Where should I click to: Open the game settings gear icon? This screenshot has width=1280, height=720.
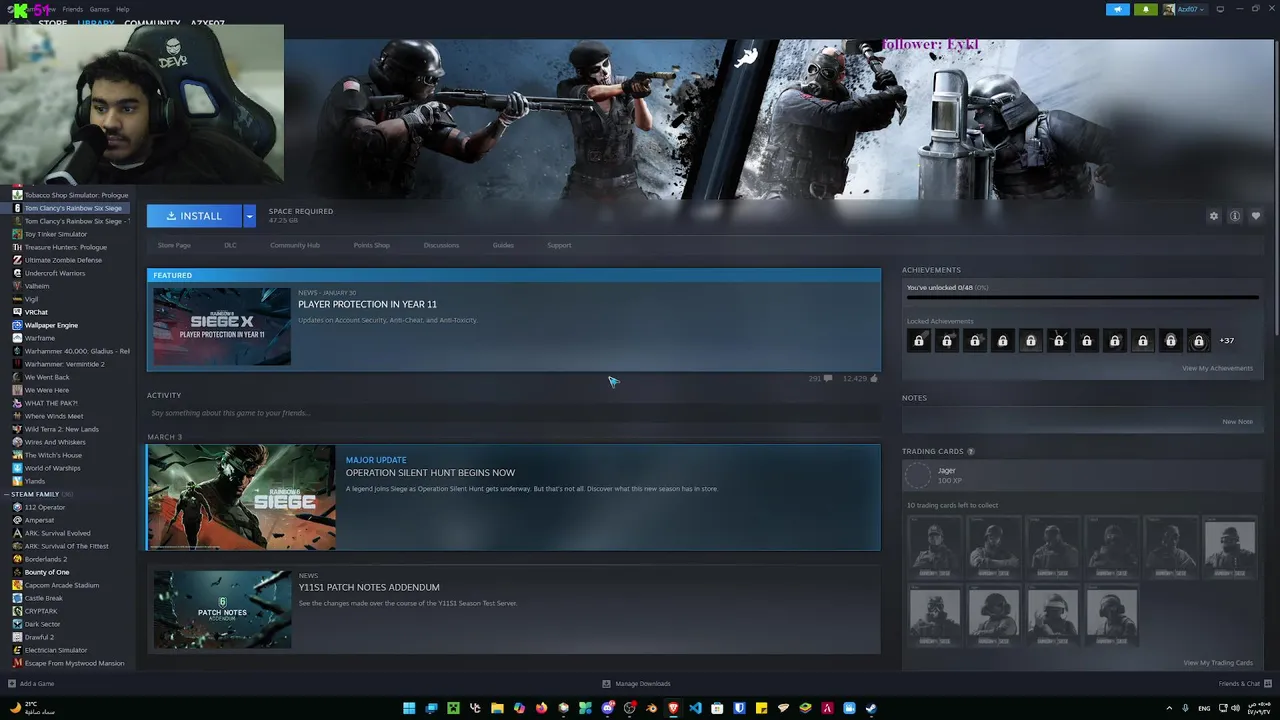coord(1214,216)
